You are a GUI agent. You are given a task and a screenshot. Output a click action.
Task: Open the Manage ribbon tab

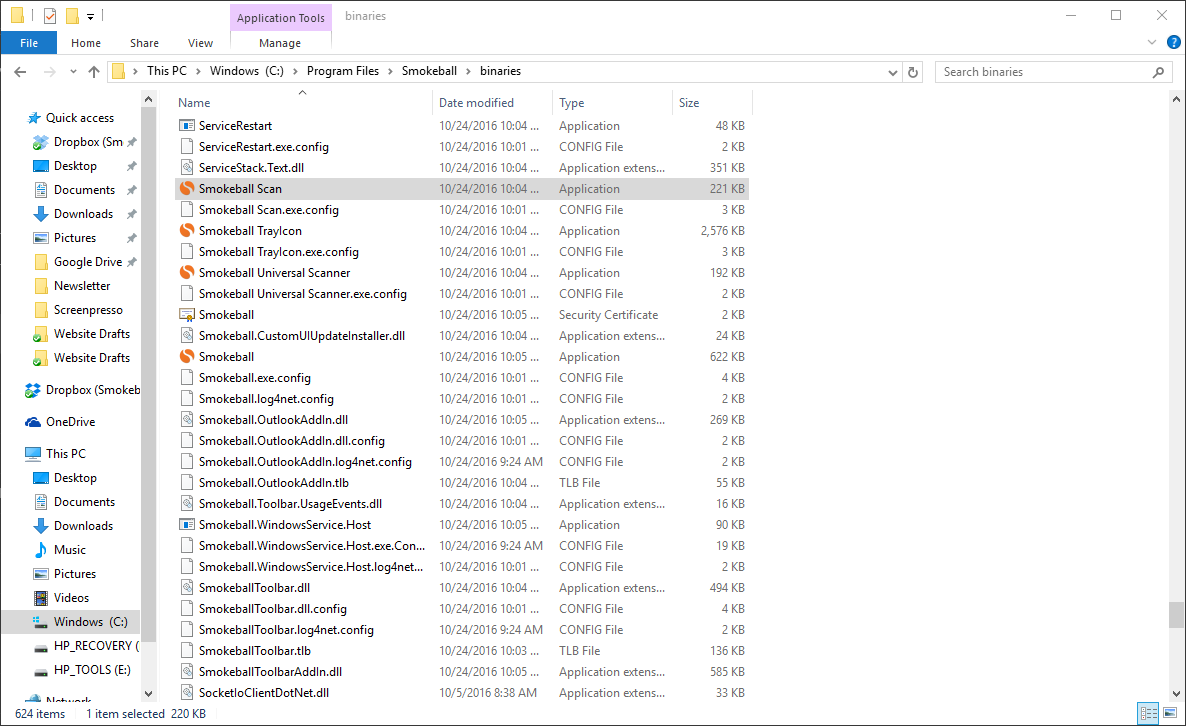point(280,43)
